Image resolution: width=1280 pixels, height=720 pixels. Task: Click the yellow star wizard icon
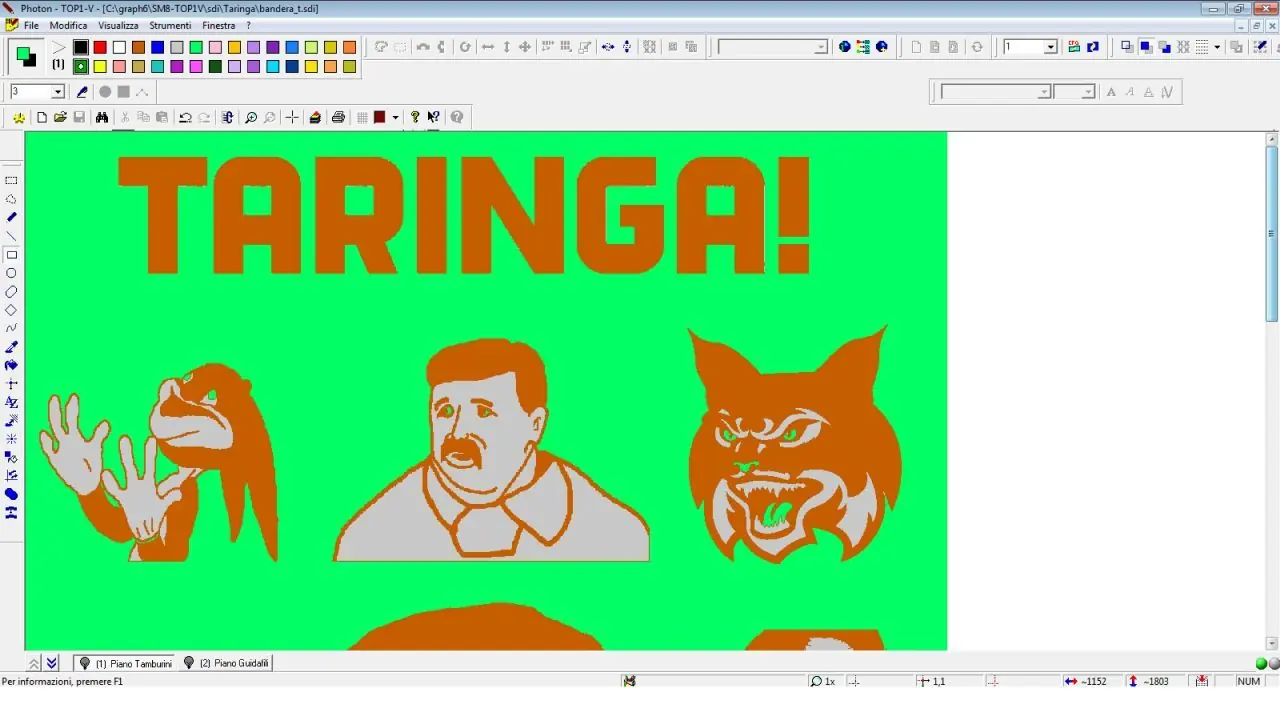pyautogui.click(x=19, y=117)
